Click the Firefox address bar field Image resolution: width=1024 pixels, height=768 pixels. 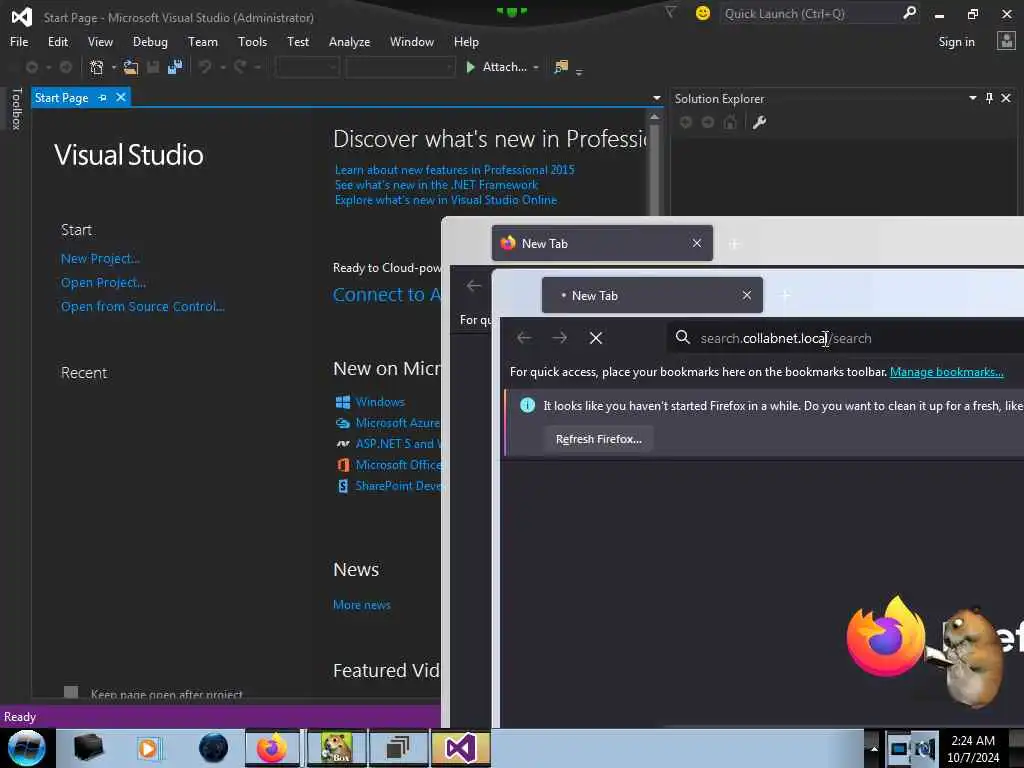pos(846,338)
